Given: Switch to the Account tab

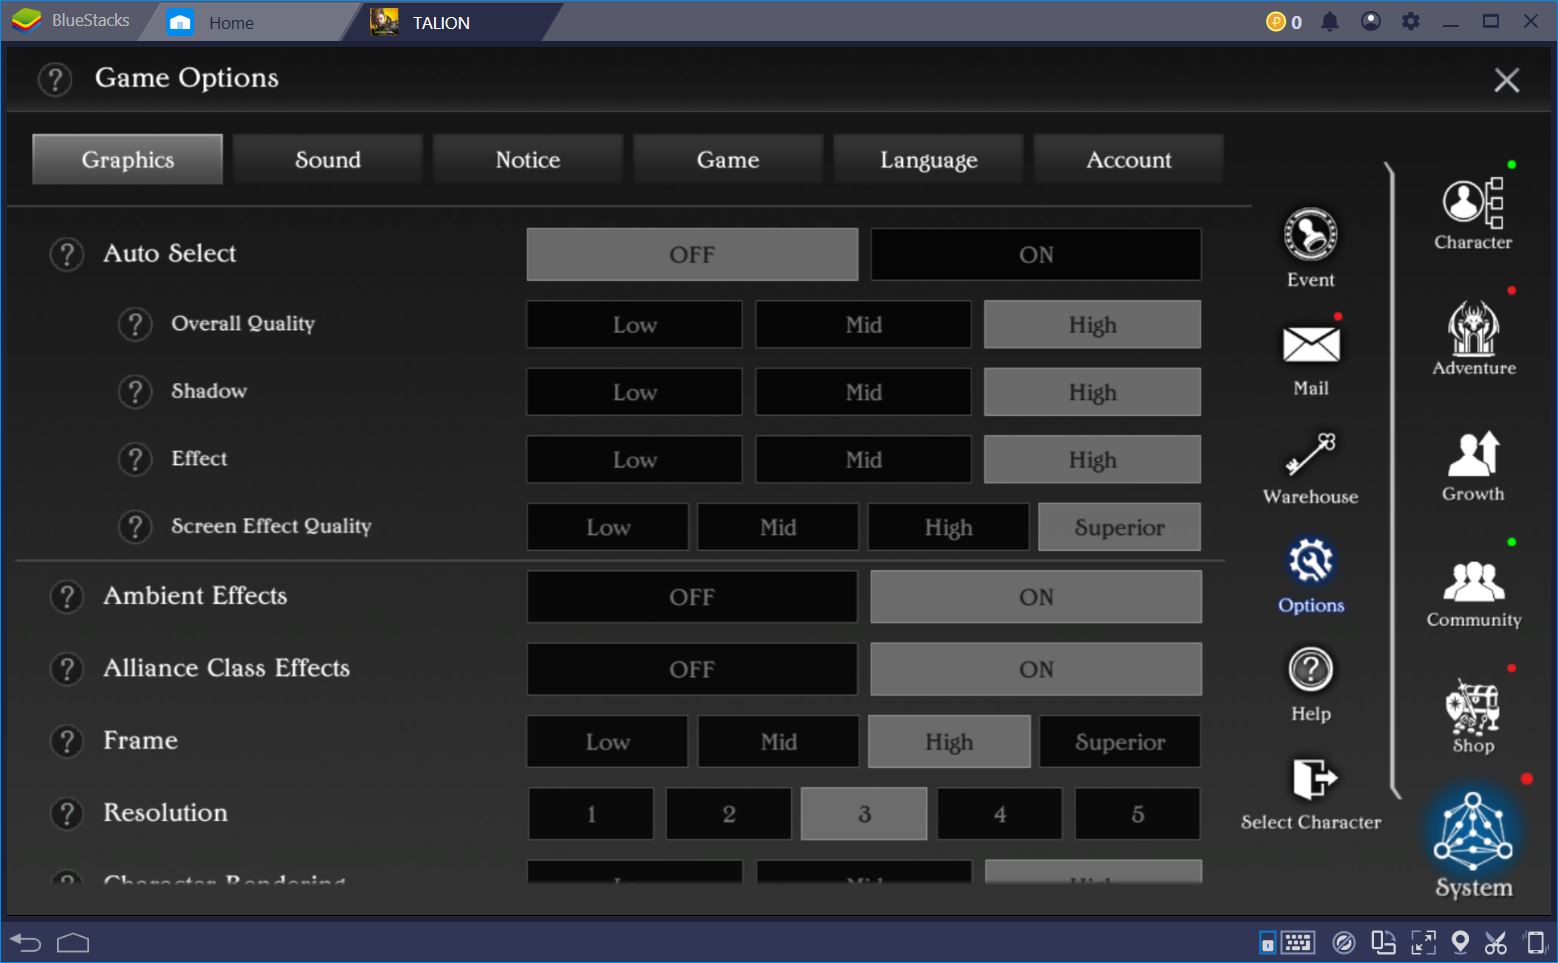Looking at the screenshot, I should click(x=1129, y=160).
